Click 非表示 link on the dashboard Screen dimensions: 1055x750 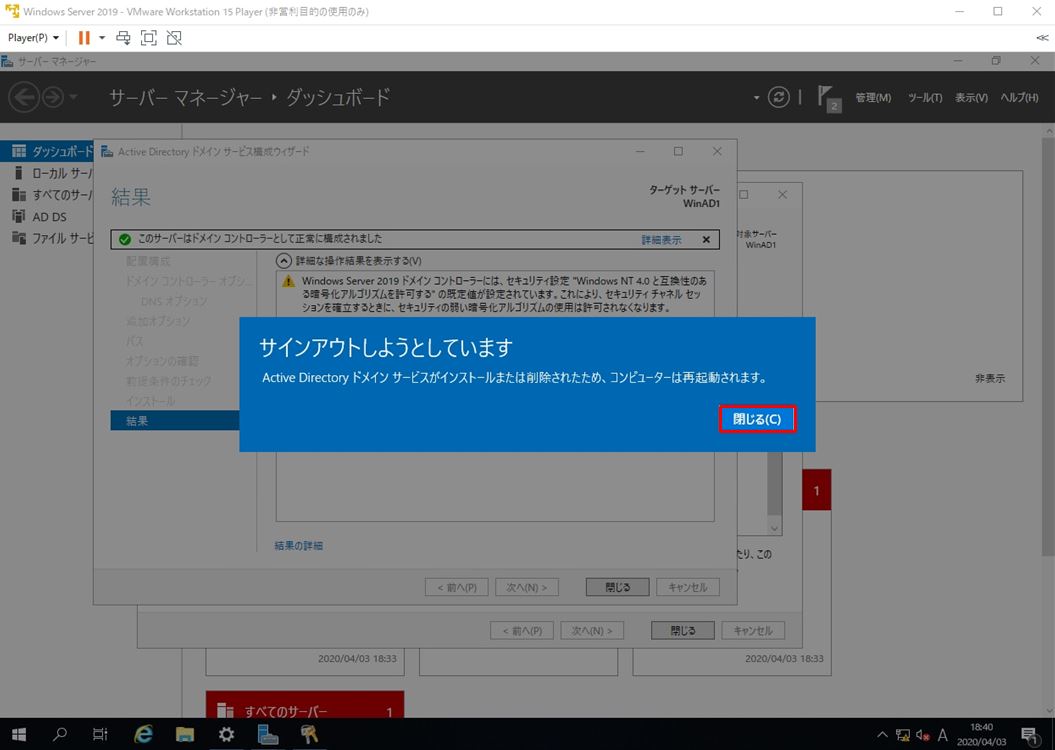[990, 379]
